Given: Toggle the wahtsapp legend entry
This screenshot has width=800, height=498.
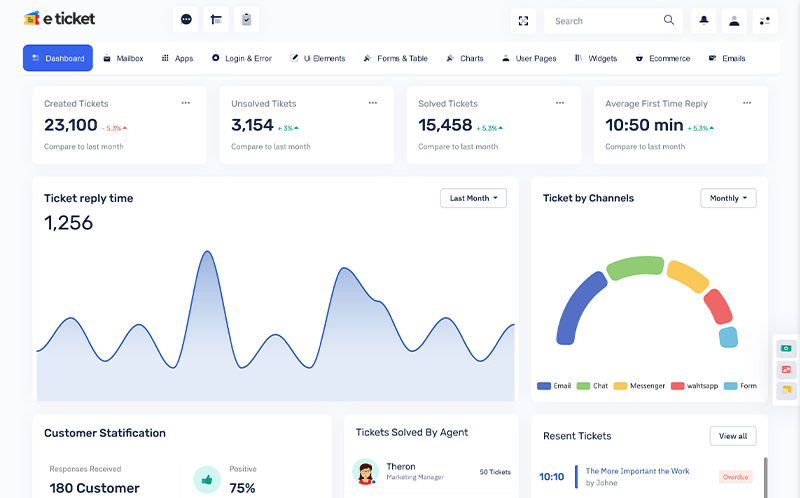Looking at the screenshot, I should click(x=694, y=386).
